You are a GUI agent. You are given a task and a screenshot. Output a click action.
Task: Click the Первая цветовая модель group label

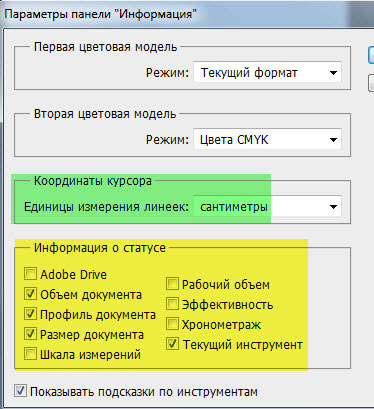105,47
